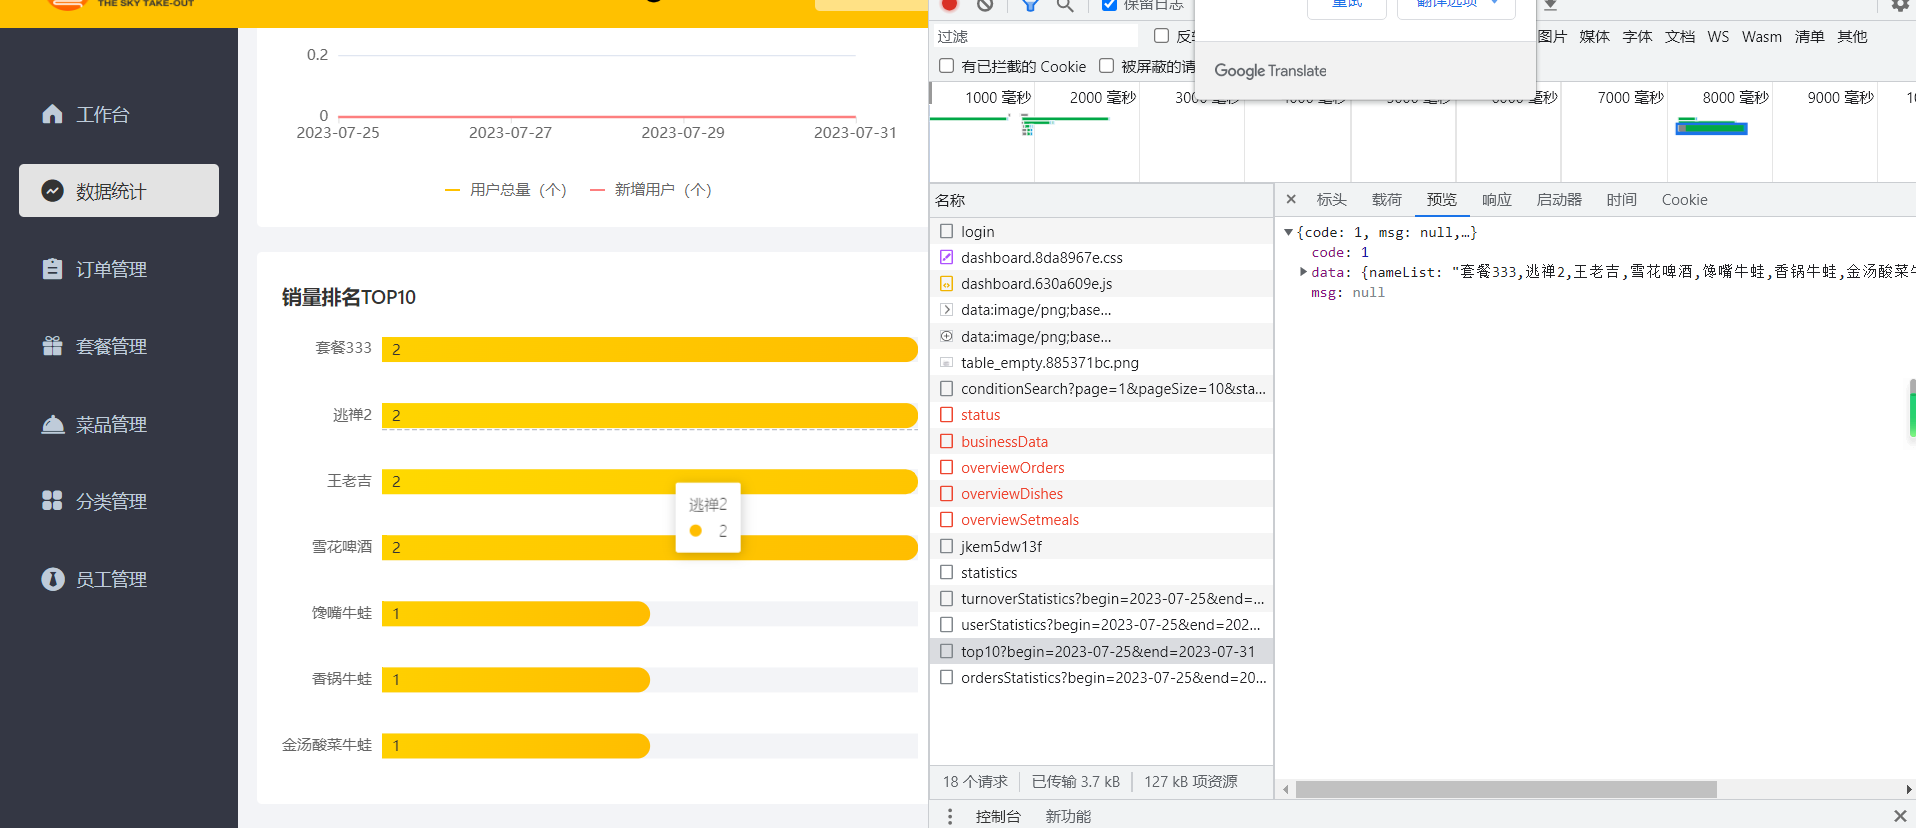
Task: Select the top10 request row
Action: click(x=1101, y=651)
